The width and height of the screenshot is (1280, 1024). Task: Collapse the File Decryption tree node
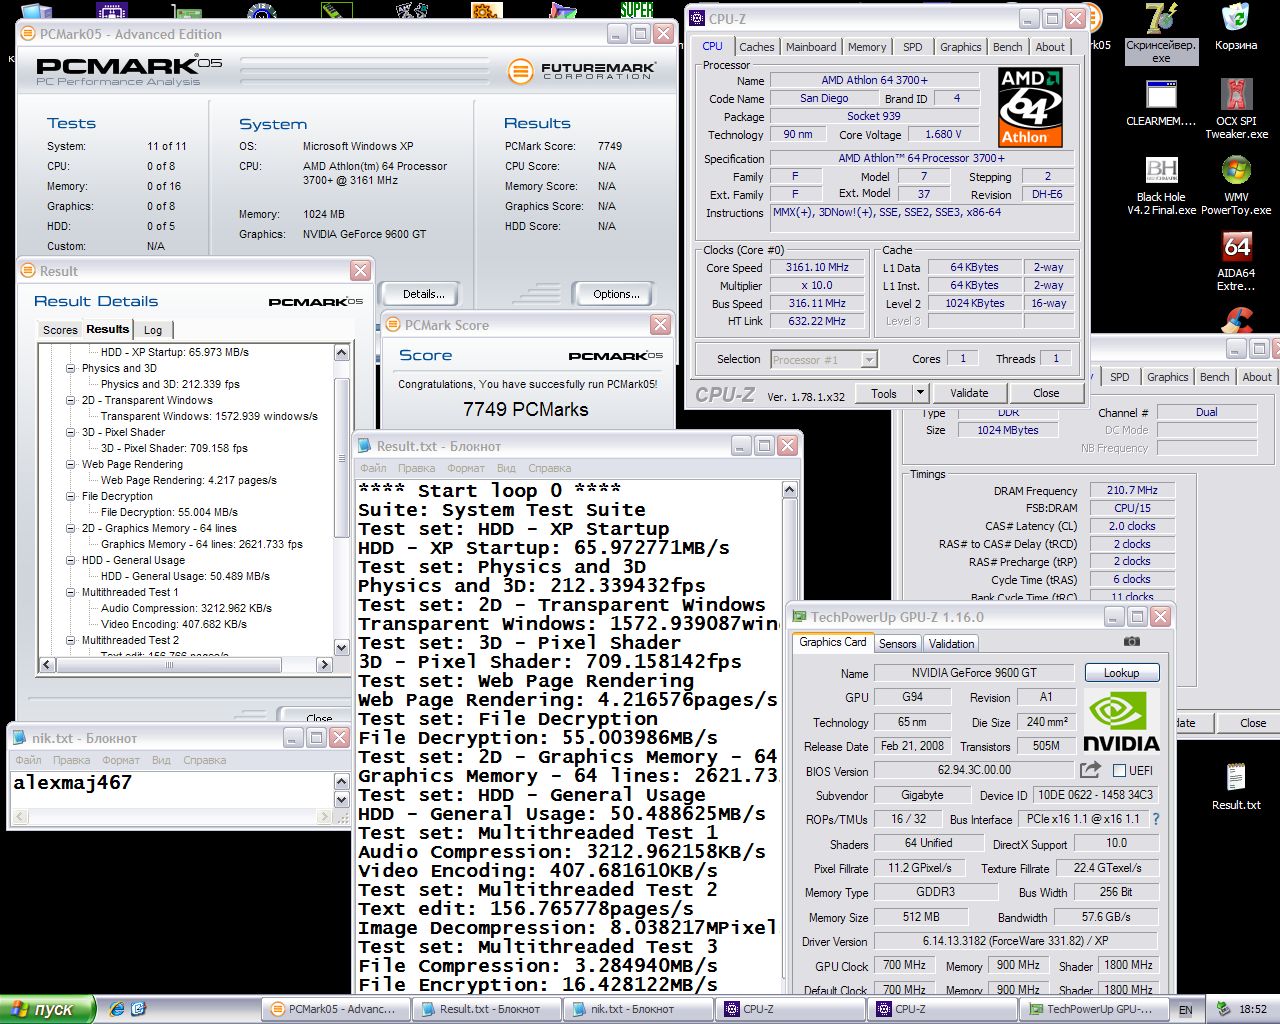[x=71, y=496]
